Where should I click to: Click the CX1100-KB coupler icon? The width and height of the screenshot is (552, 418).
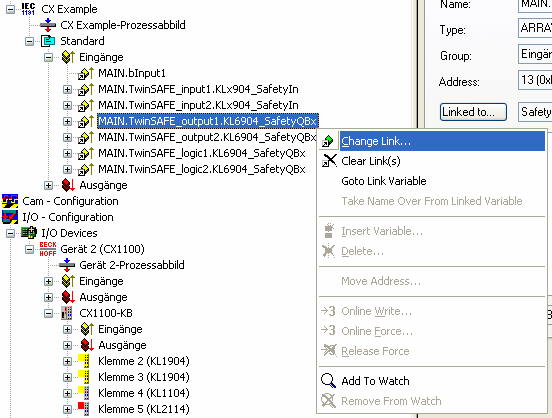click(x=67, y=313)
